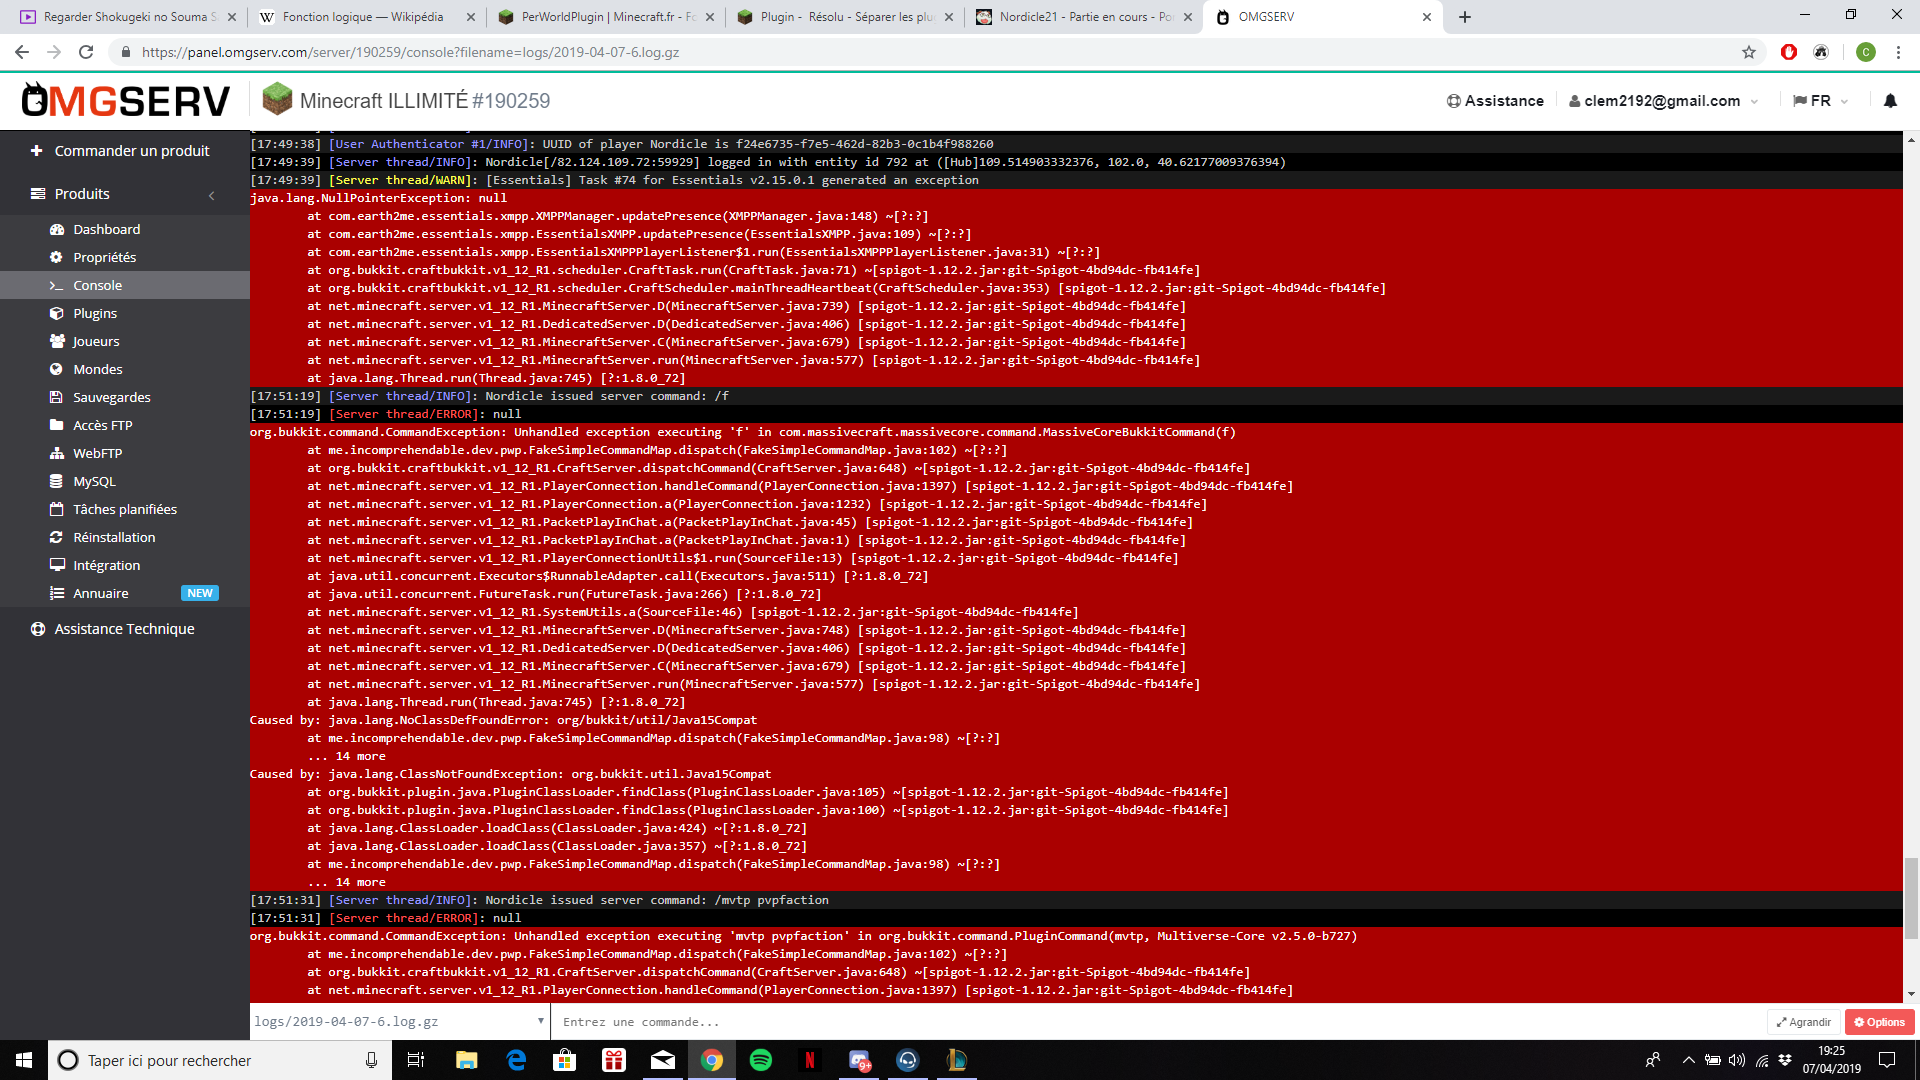The image size is (1920, 1080).
Task: Click the Accès FTP folder icon
Action: 57,425
